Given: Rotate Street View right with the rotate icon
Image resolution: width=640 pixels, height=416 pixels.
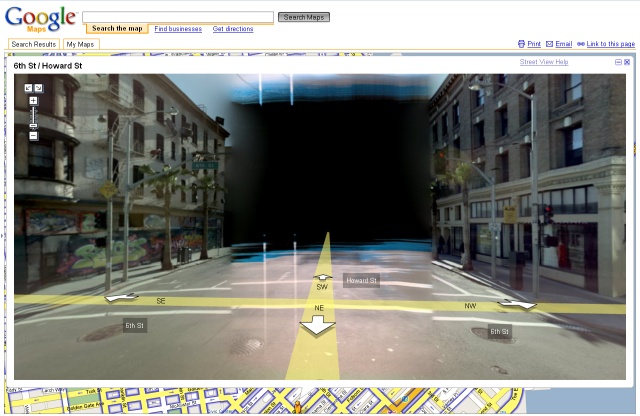Looking at the screenshot, I should pos(38,88).
